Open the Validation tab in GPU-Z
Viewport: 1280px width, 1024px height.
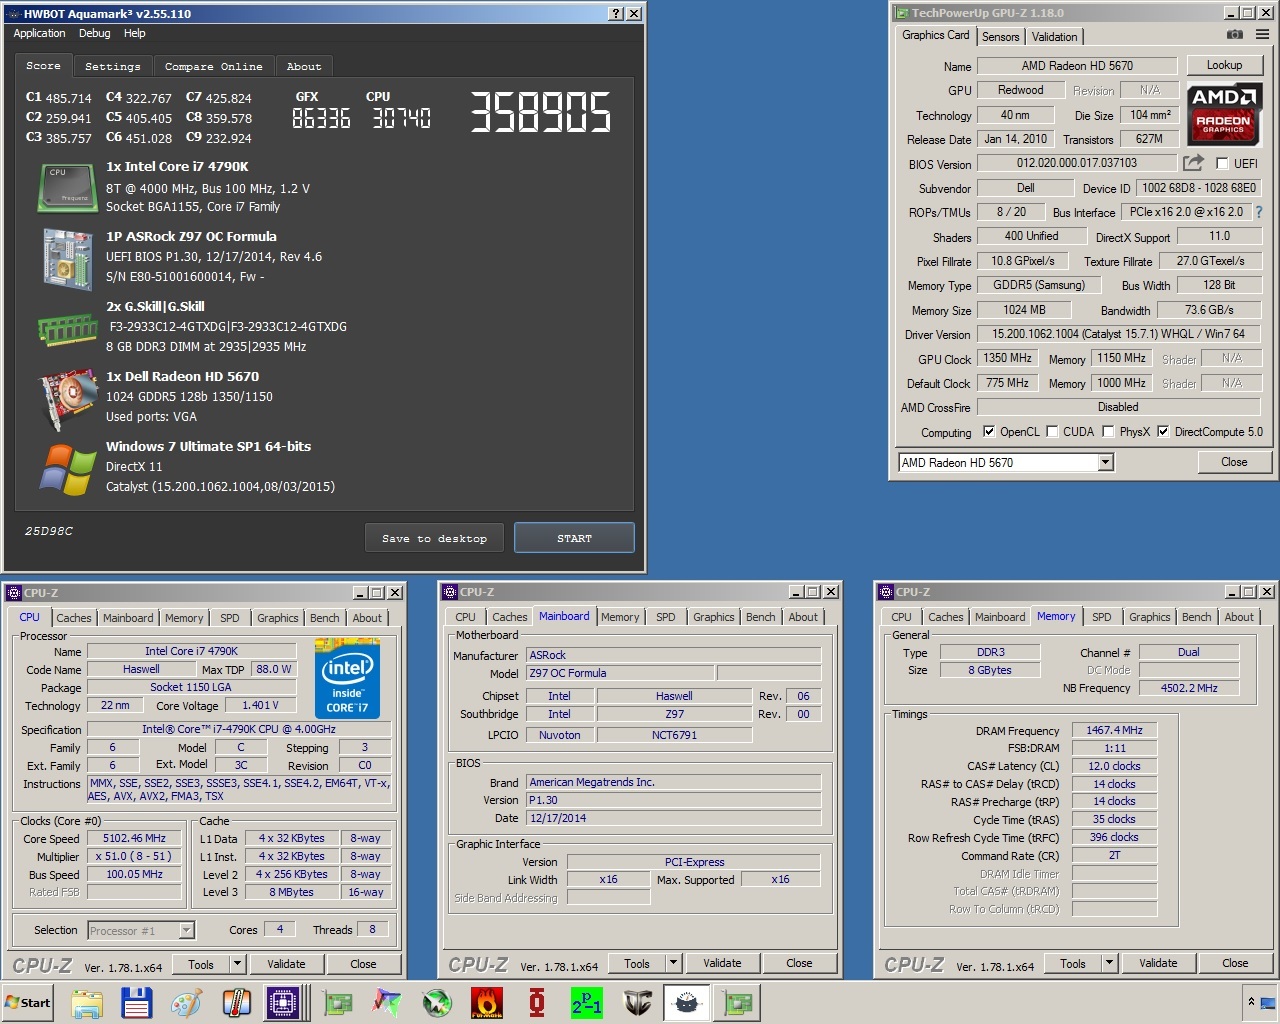[x=1055, y=37]
